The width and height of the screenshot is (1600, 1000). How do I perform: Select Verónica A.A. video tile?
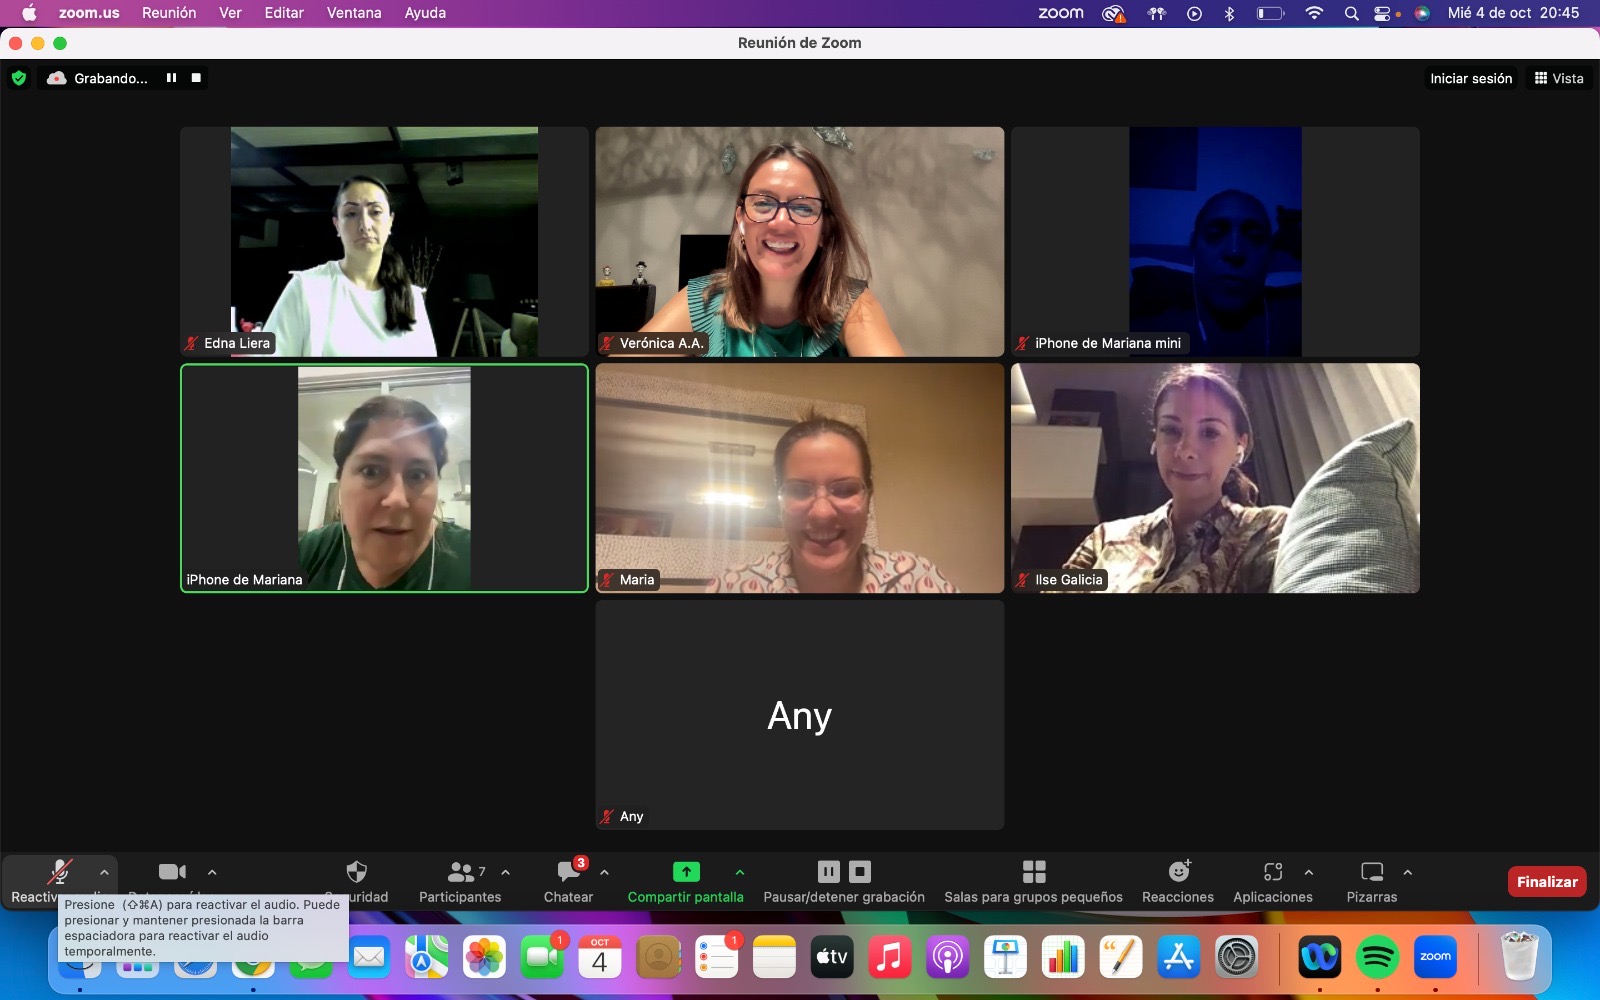coord(800,241)
